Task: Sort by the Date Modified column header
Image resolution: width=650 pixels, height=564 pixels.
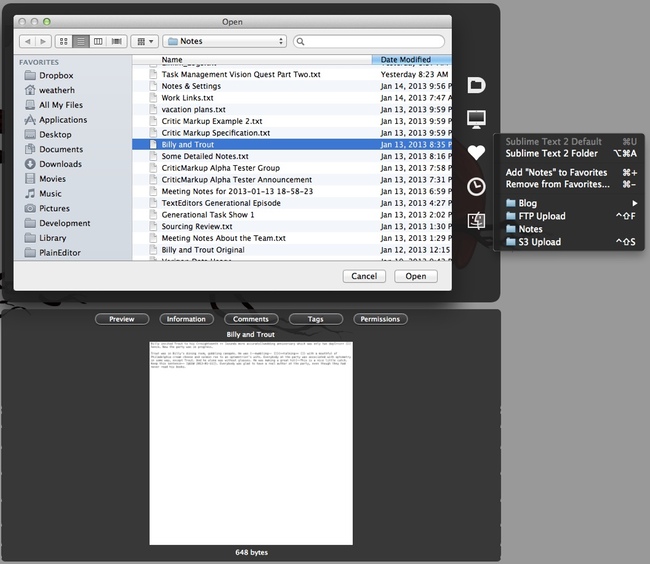Action: click(412, 60)
